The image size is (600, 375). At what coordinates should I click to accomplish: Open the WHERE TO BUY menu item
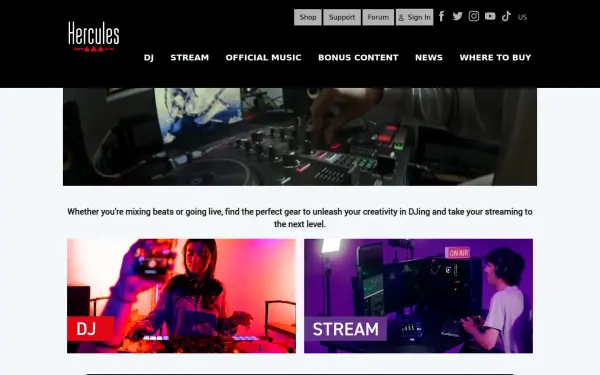pyautogui.click(x=495, y=58)
